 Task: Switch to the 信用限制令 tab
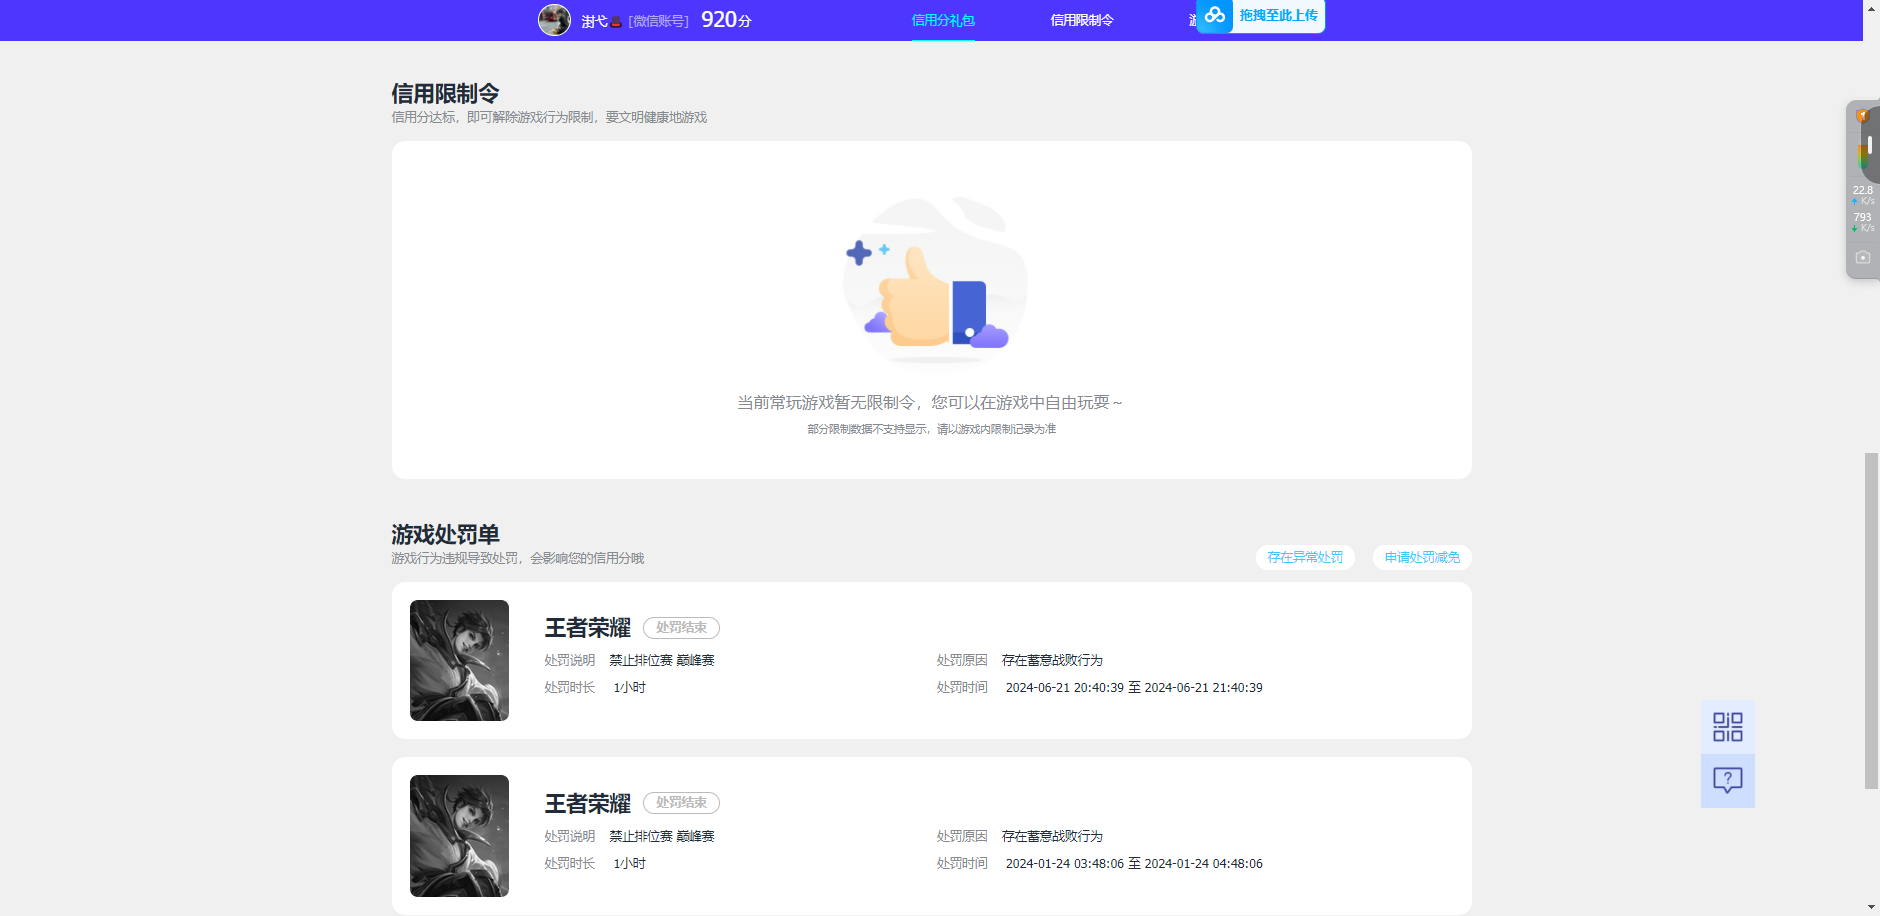click(x=1082, y=20)
